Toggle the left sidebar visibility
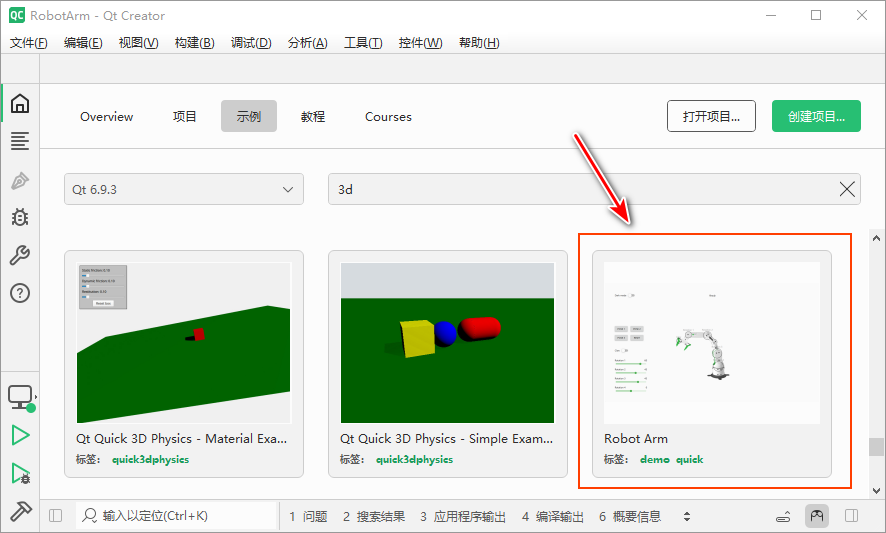The width and height of the screenshot is (886, 533). [56, 516]
